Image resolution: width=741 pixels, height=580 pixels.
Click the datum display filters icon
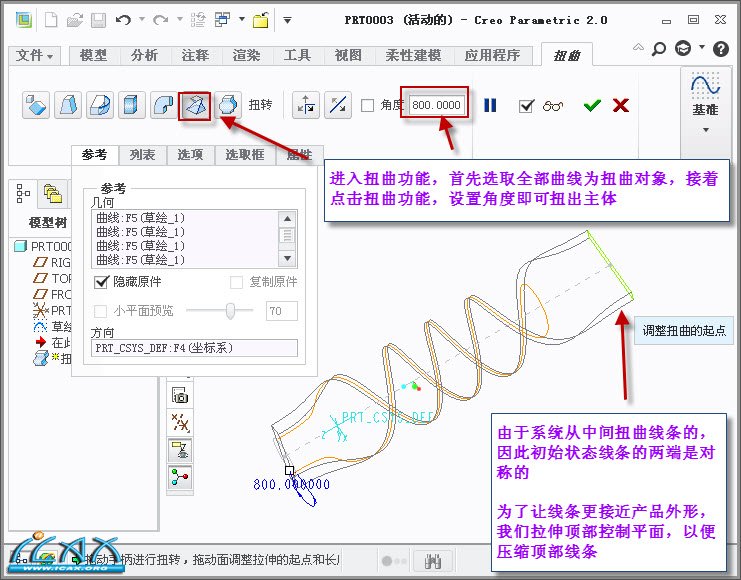point(180,422)
